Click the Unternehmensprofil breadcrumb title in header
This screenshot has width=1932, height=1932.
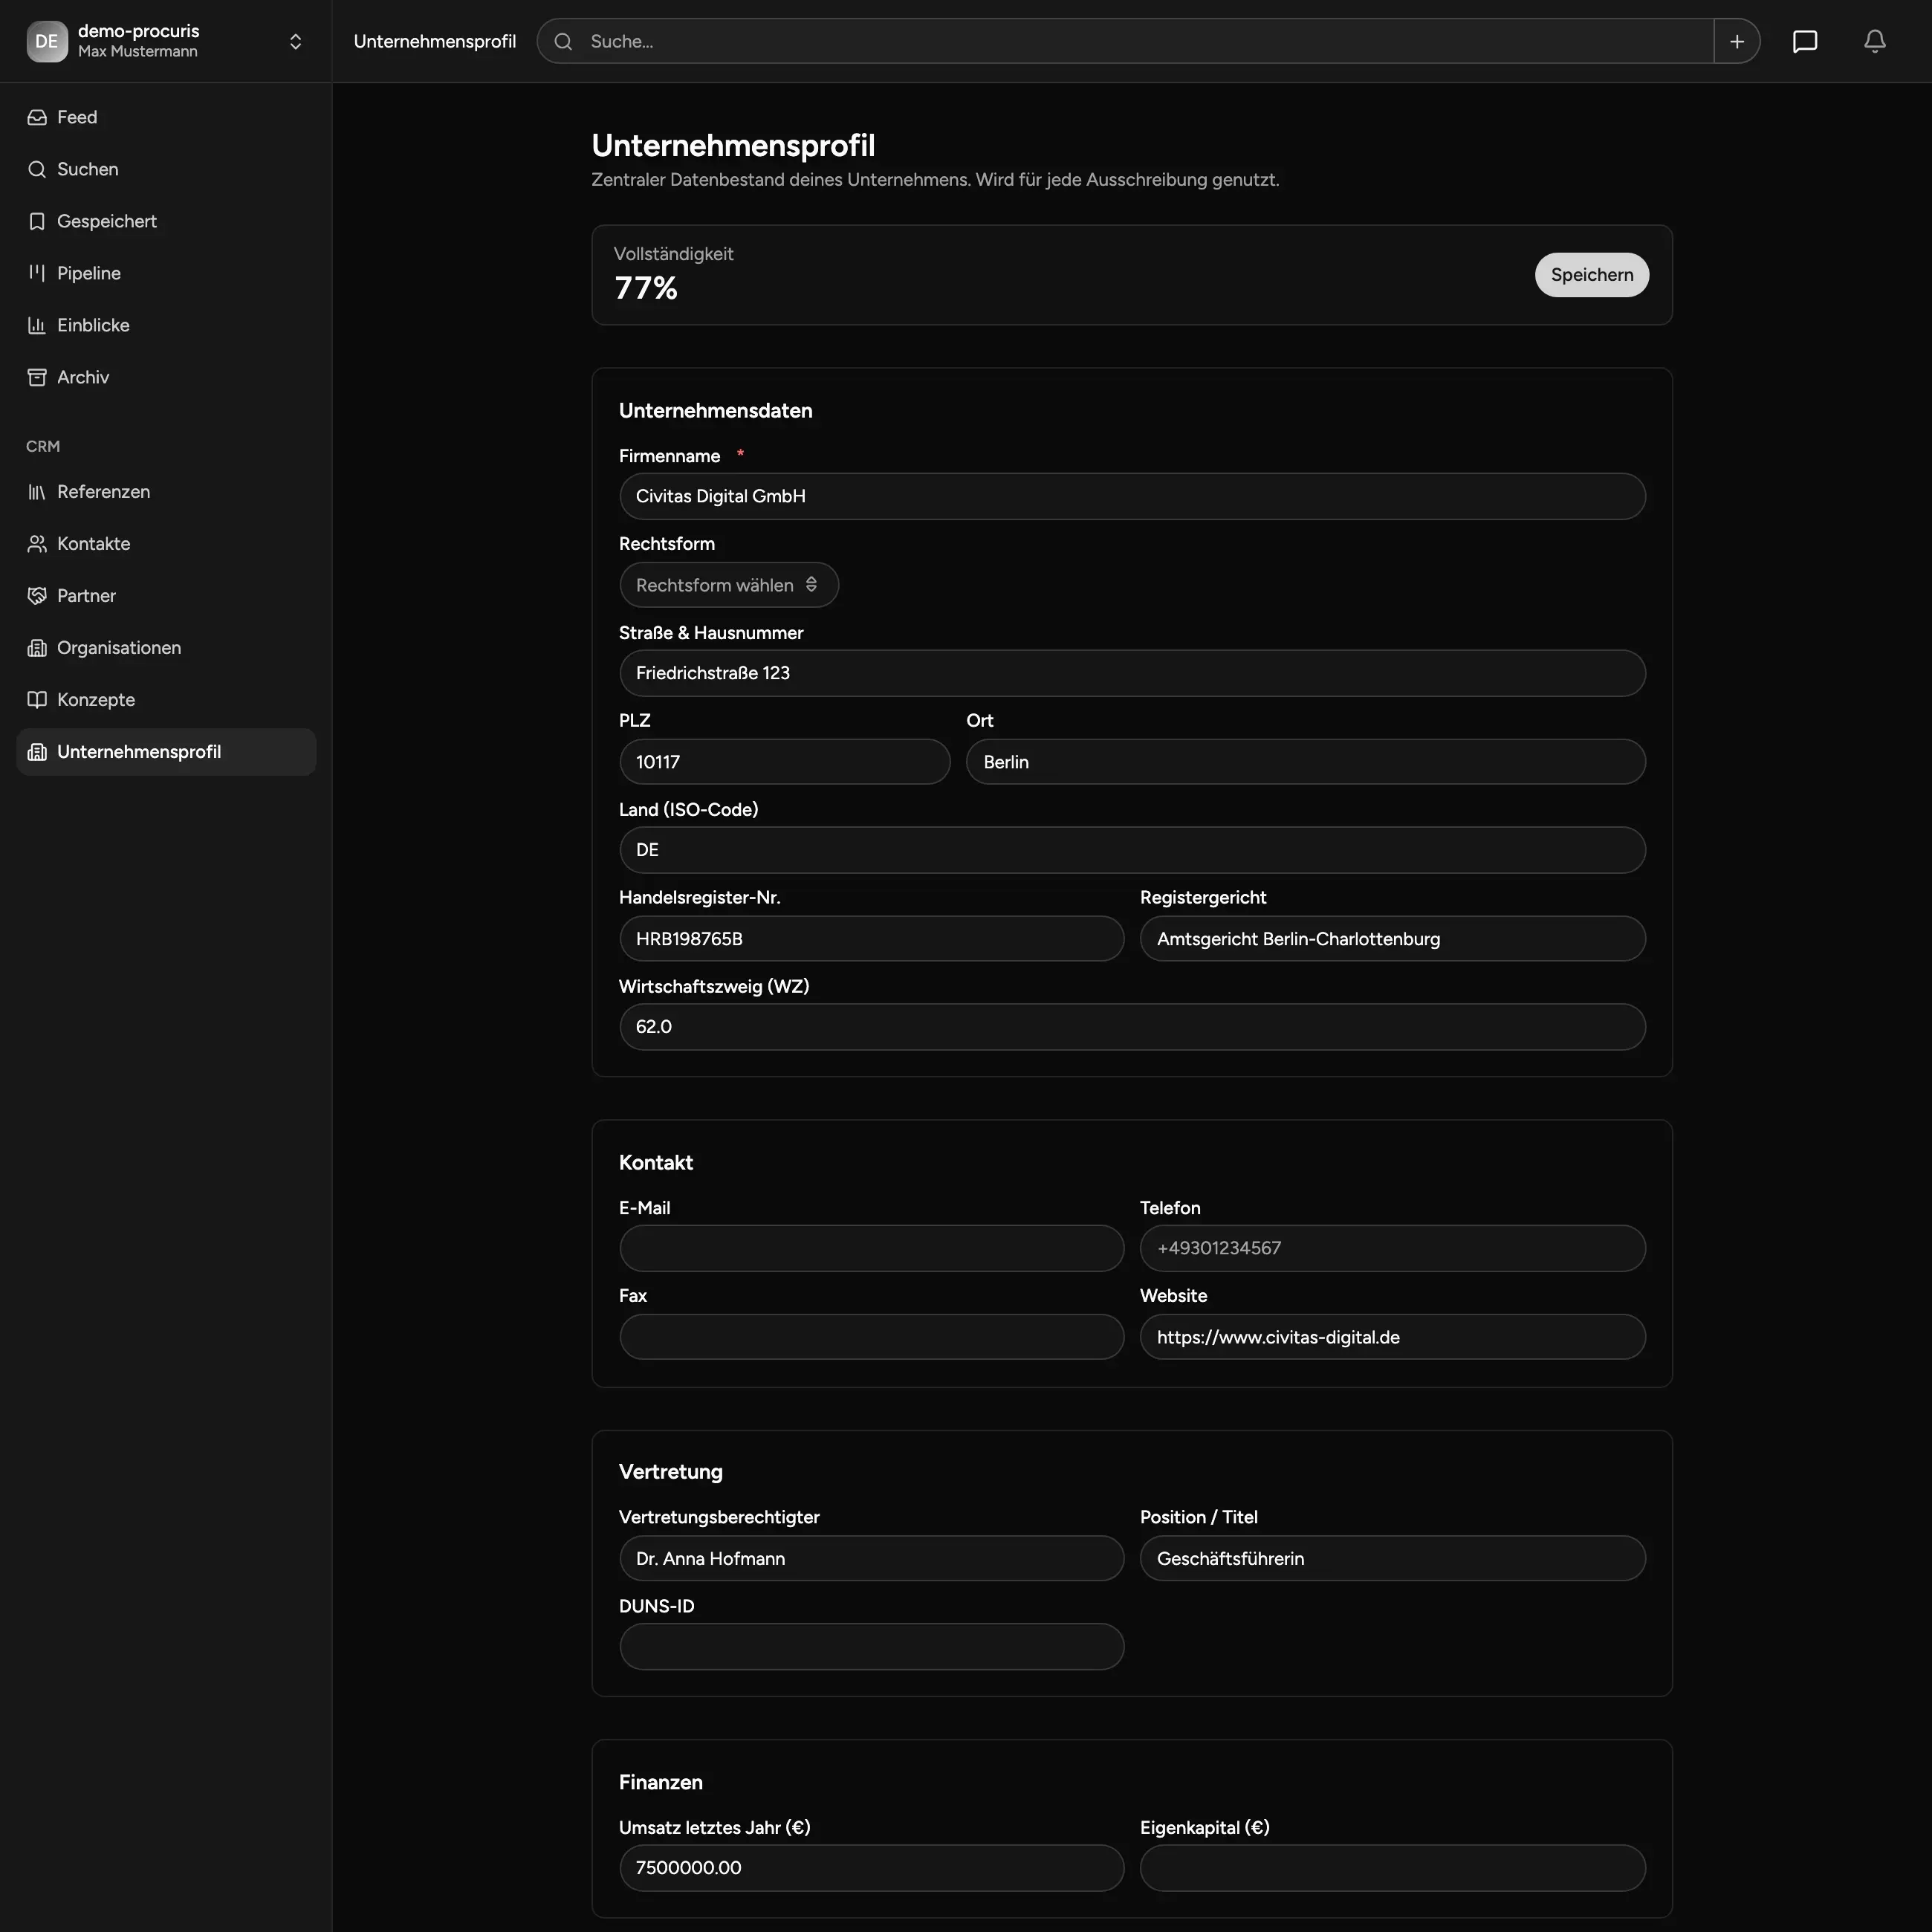pos(435,41)
